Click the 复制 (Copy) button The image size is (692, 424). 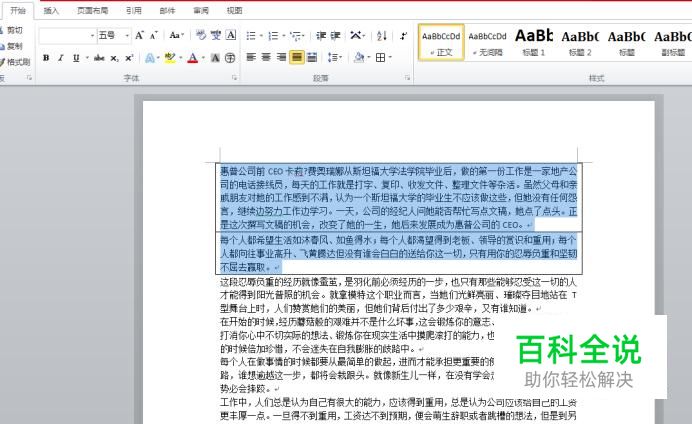point(11,46)
